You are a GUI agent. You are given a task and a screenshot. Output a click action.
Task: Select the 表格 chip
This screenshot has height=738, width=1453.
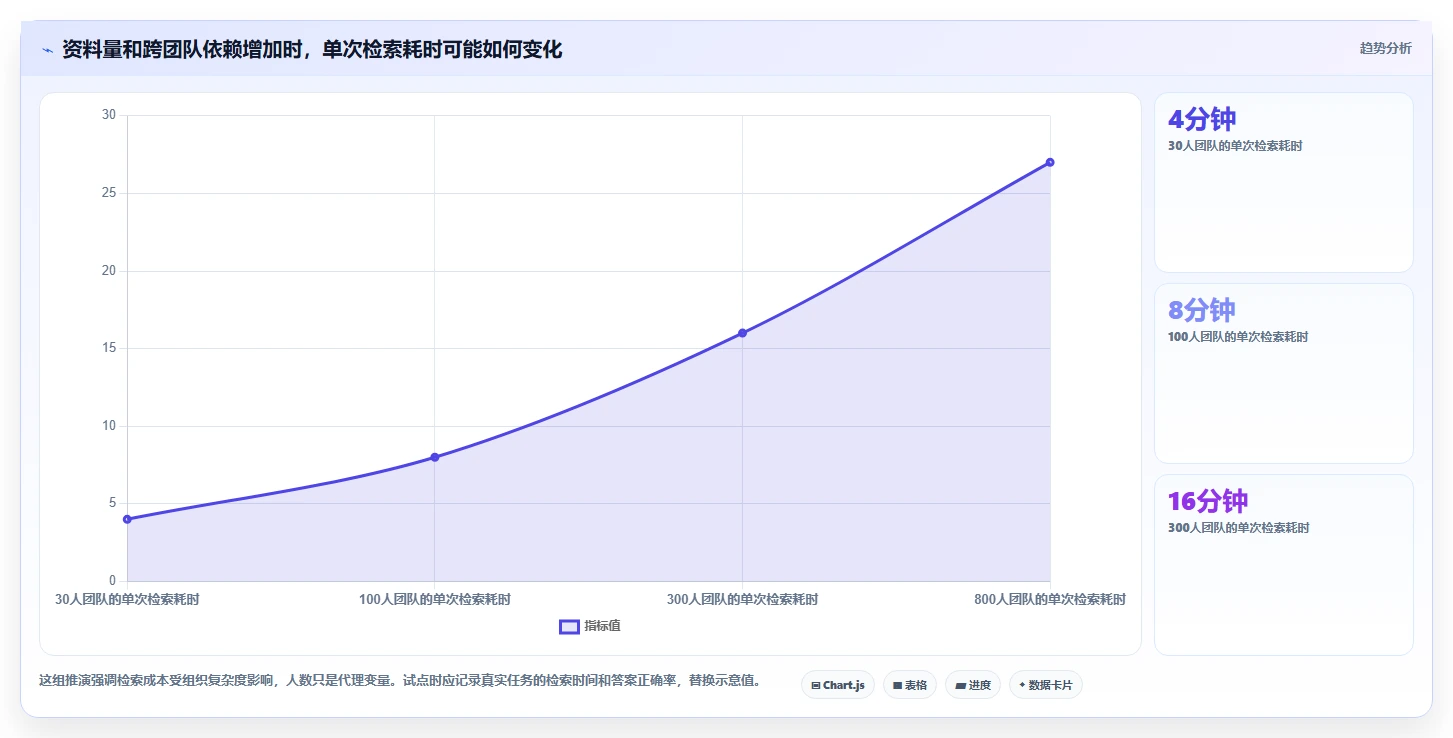tap(909, 685)
